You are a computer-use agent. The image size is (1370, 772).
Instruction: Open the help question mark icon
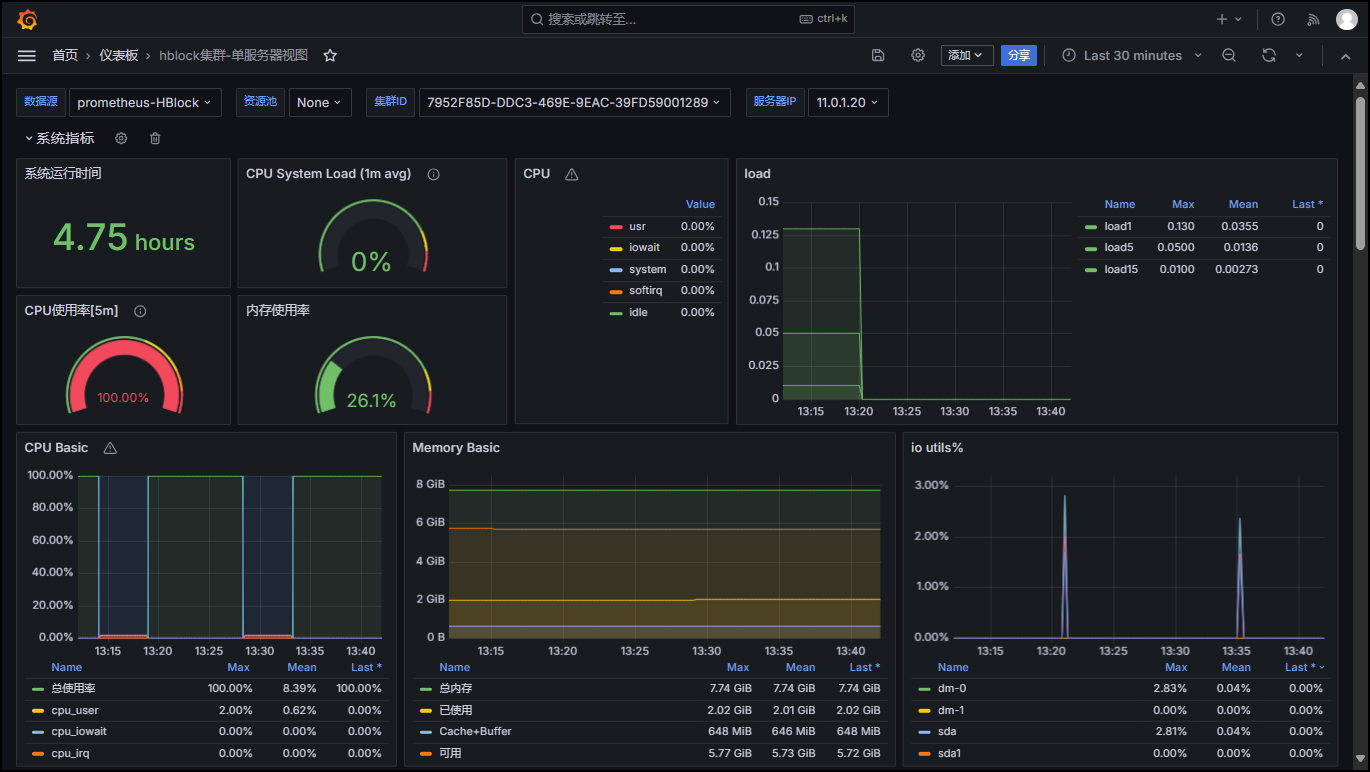tap(1278, 19)
